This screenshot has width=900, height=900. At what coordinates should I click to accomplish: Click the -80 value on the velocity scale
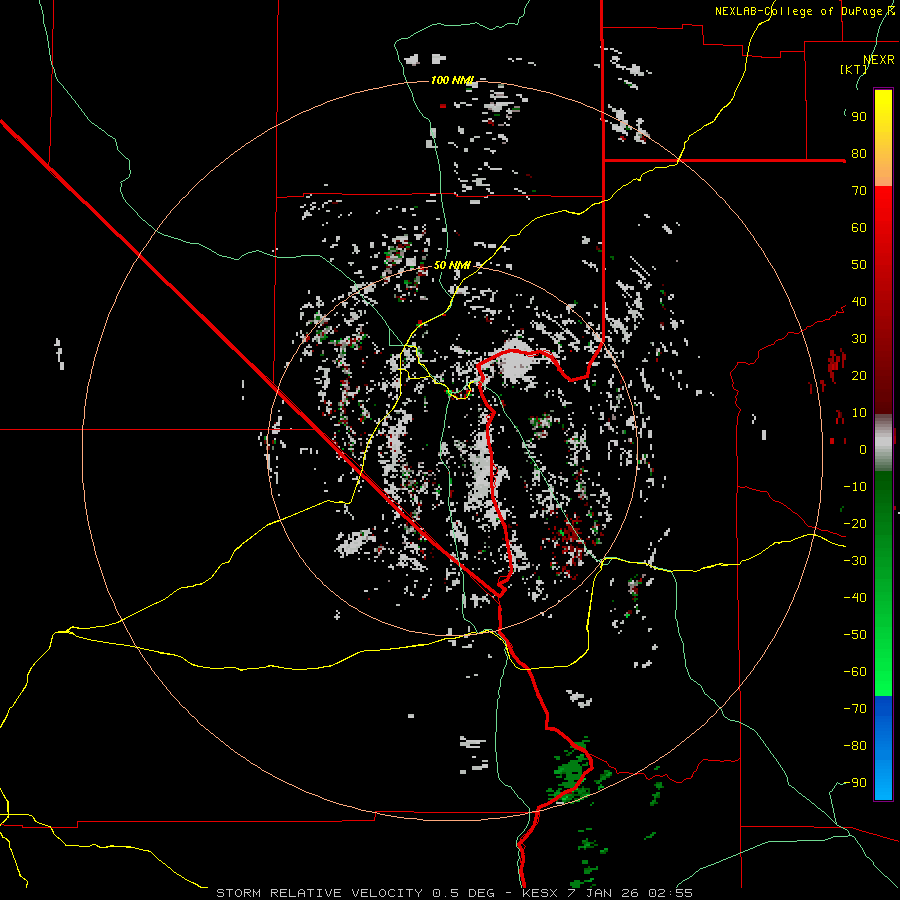click(x=855, y=746)
